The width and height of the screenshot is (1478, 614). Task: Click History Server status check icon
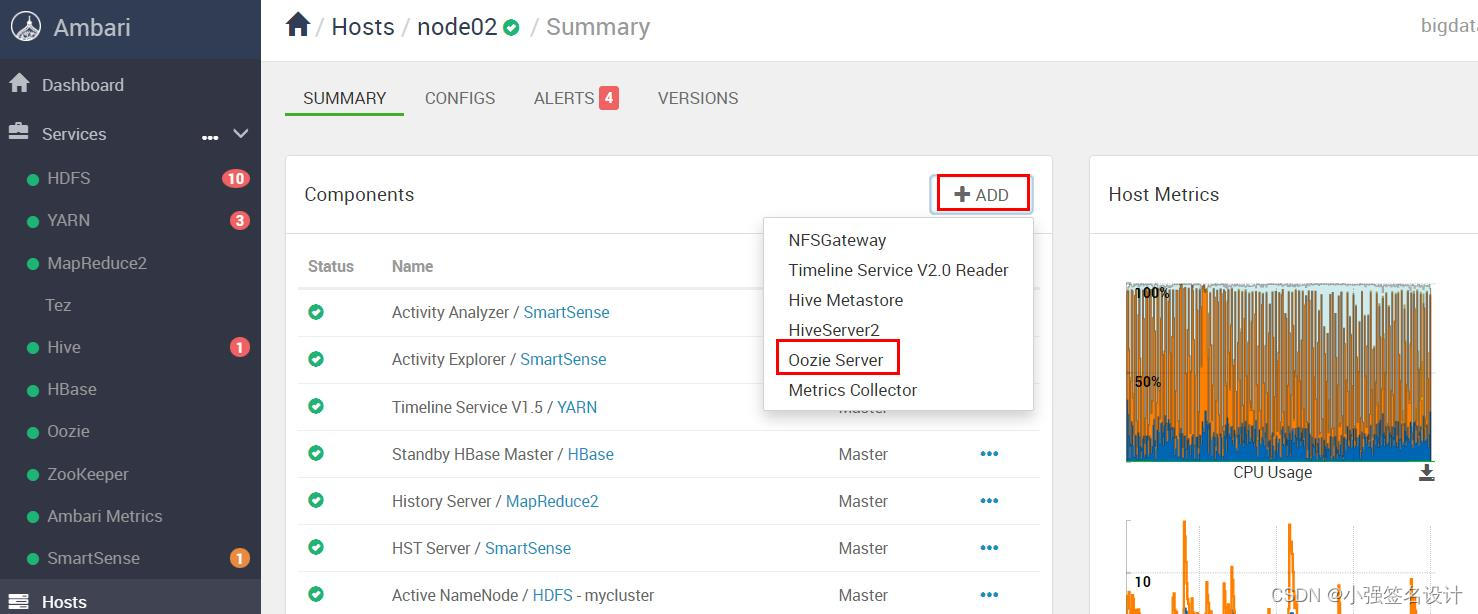[316, 500]
